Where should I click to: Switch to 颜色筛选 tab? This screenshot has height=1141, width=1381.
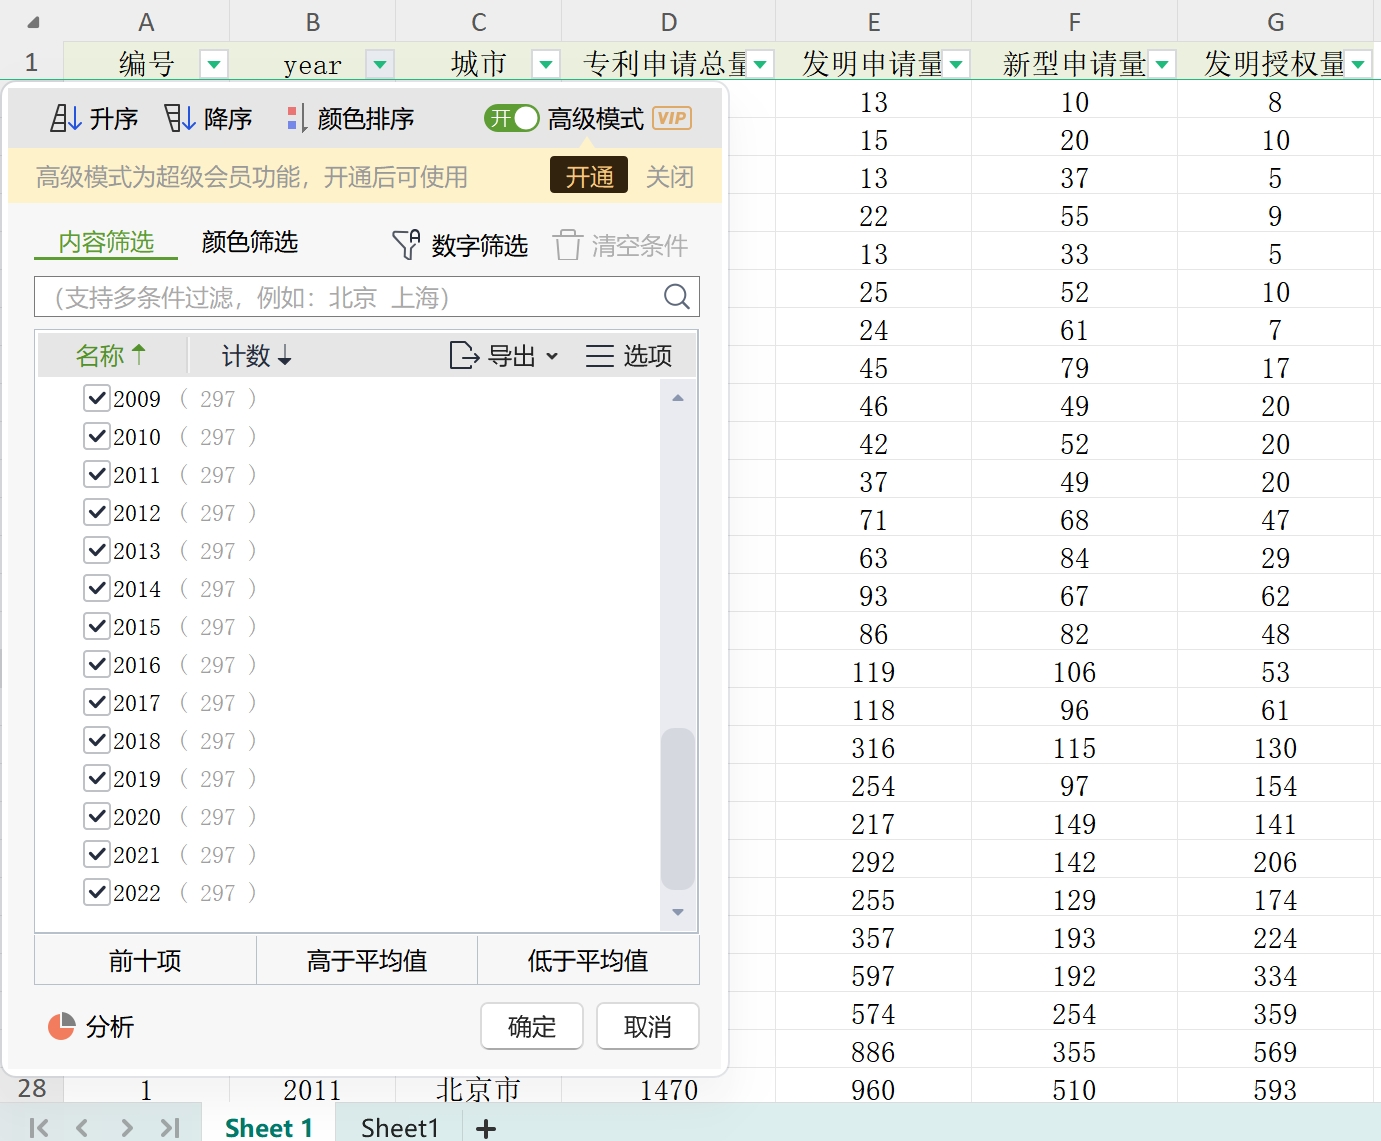(x=250, y=242)
